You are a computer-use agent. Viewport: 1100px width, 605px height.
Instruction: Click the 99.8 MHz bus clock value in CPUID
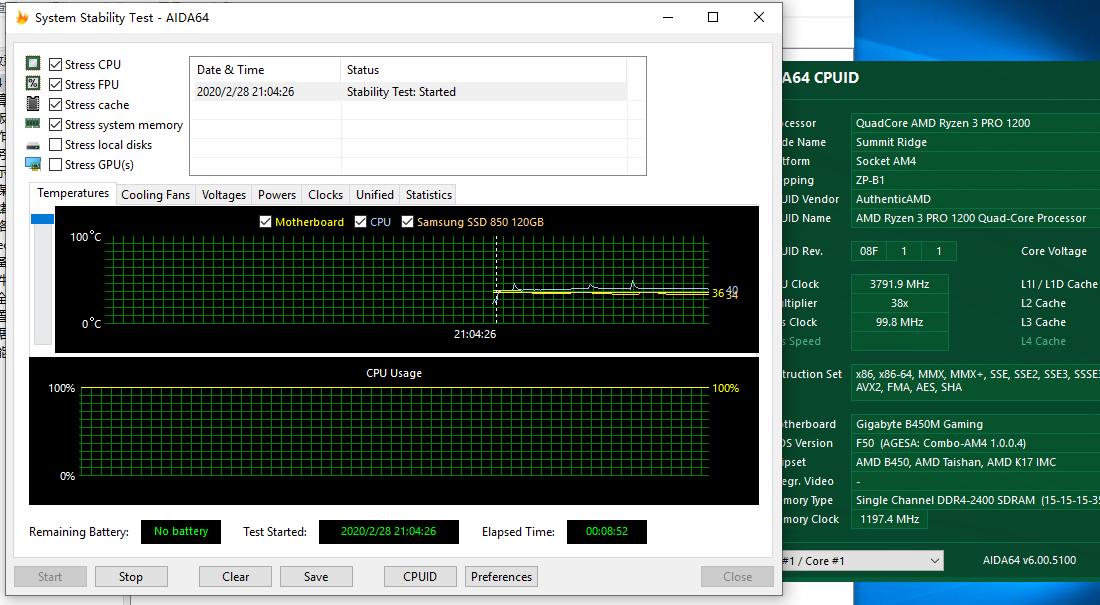tap(899, 322)
